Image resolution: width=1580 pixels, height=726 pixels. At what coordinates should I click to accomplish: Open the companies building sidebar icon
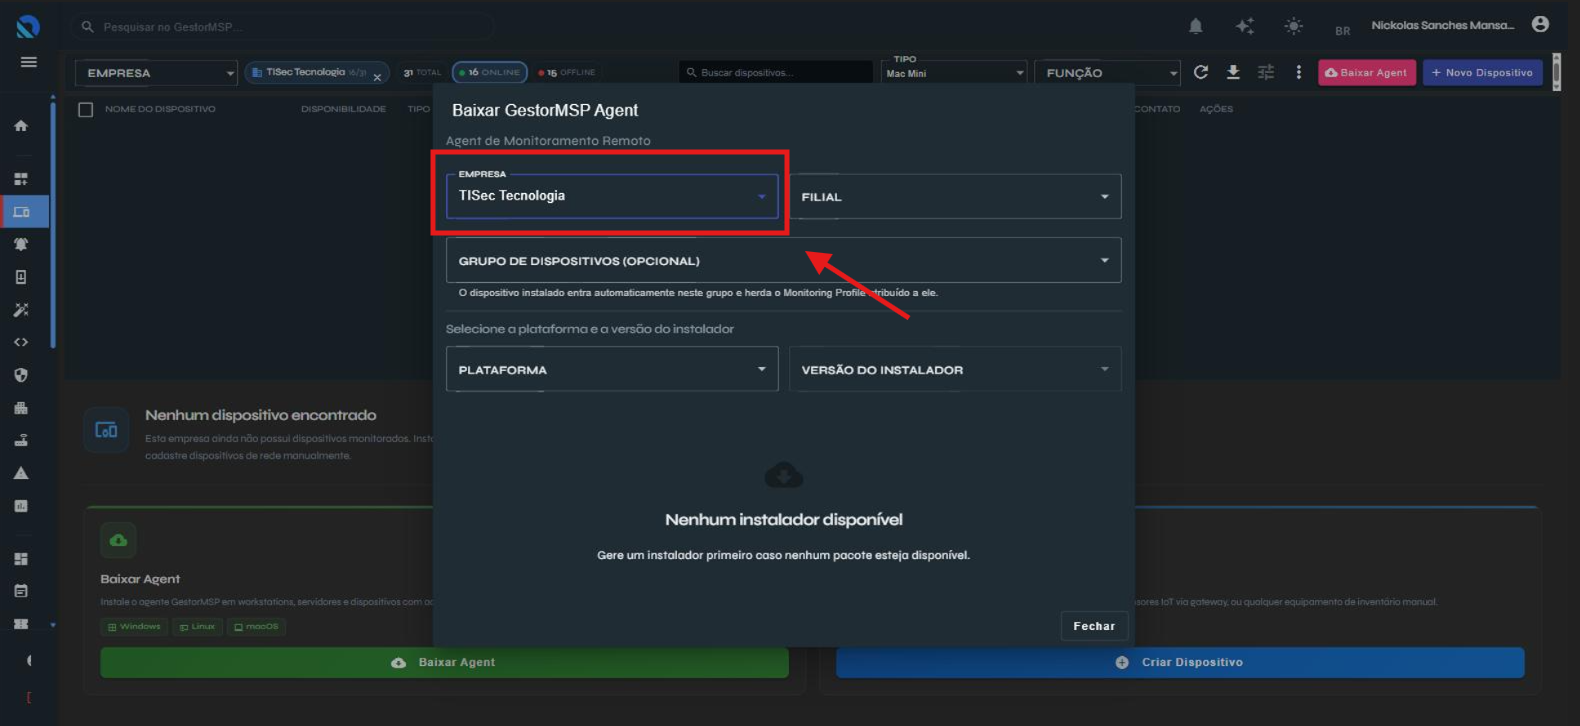point(21,408)
